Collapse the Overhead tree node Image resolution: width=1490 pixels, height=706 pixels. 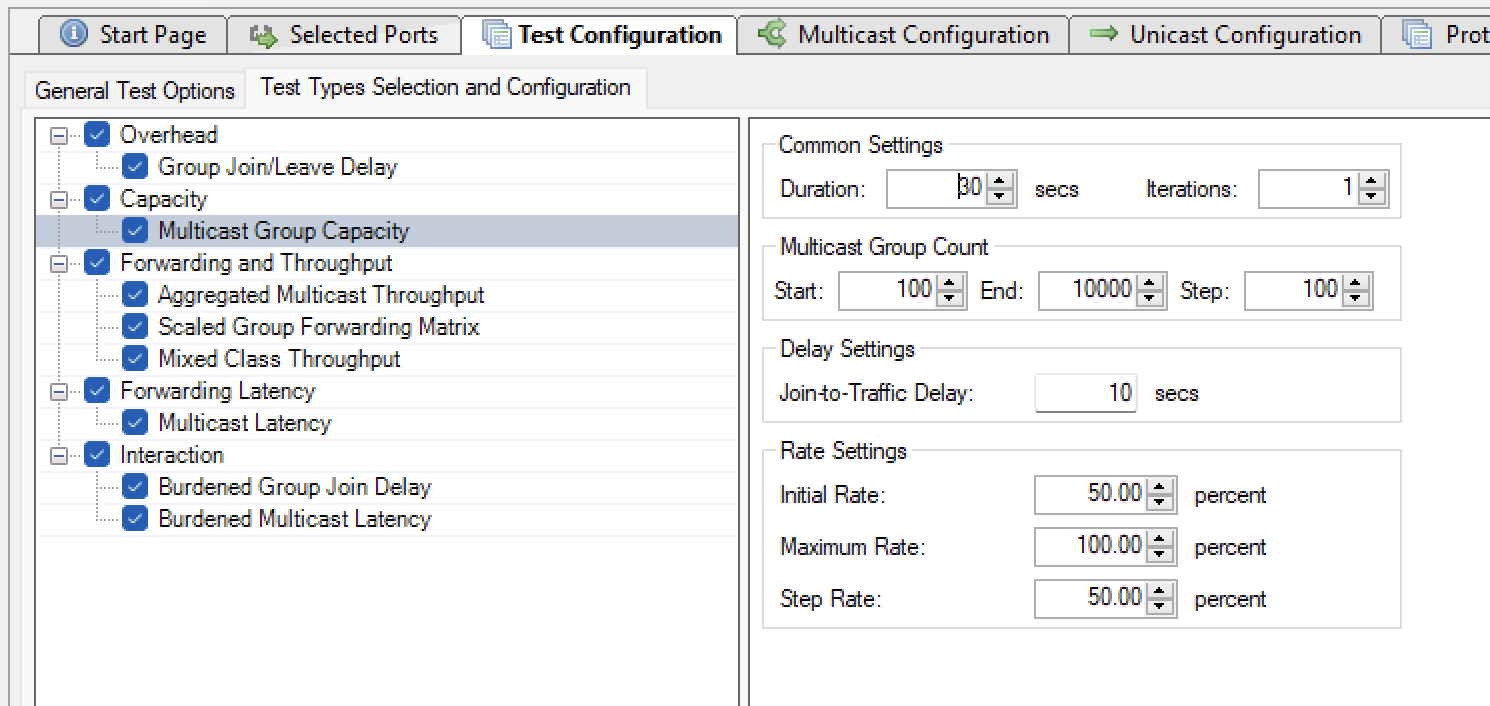coord(61,134)
